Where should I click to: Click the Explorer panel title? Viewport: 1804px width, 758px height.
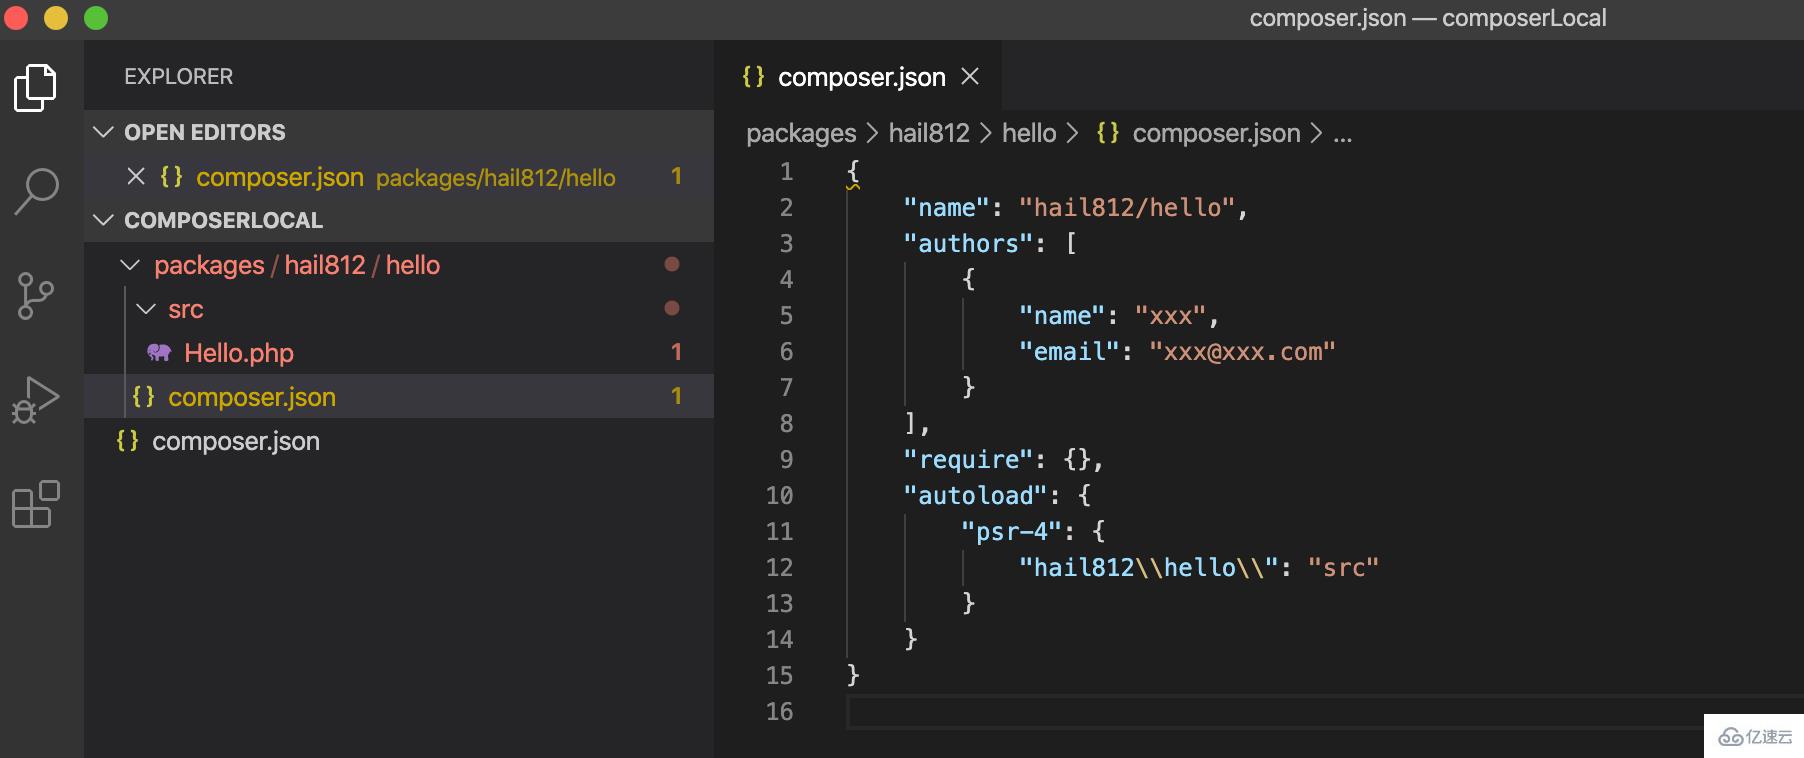pyautogui.click(x=178, y=77)
